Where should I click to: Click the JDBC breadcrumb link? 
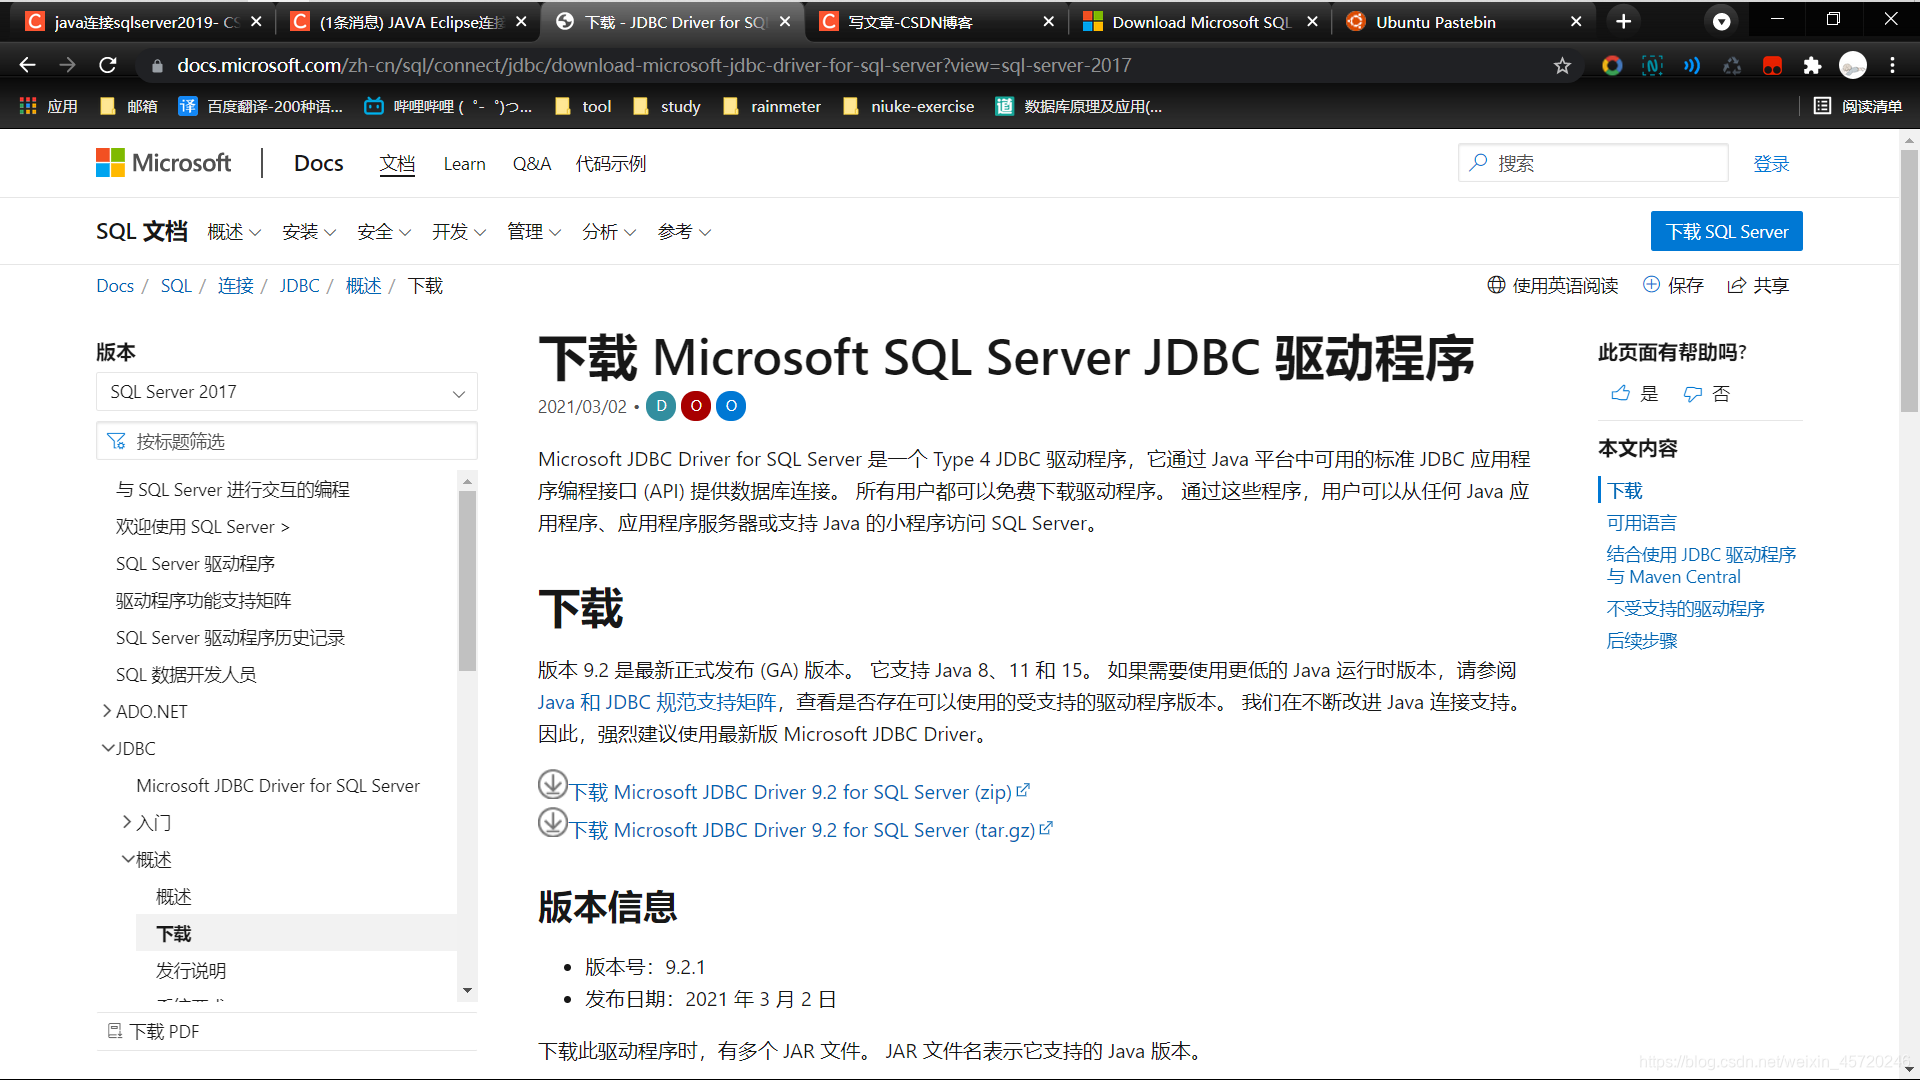(299, 286)
